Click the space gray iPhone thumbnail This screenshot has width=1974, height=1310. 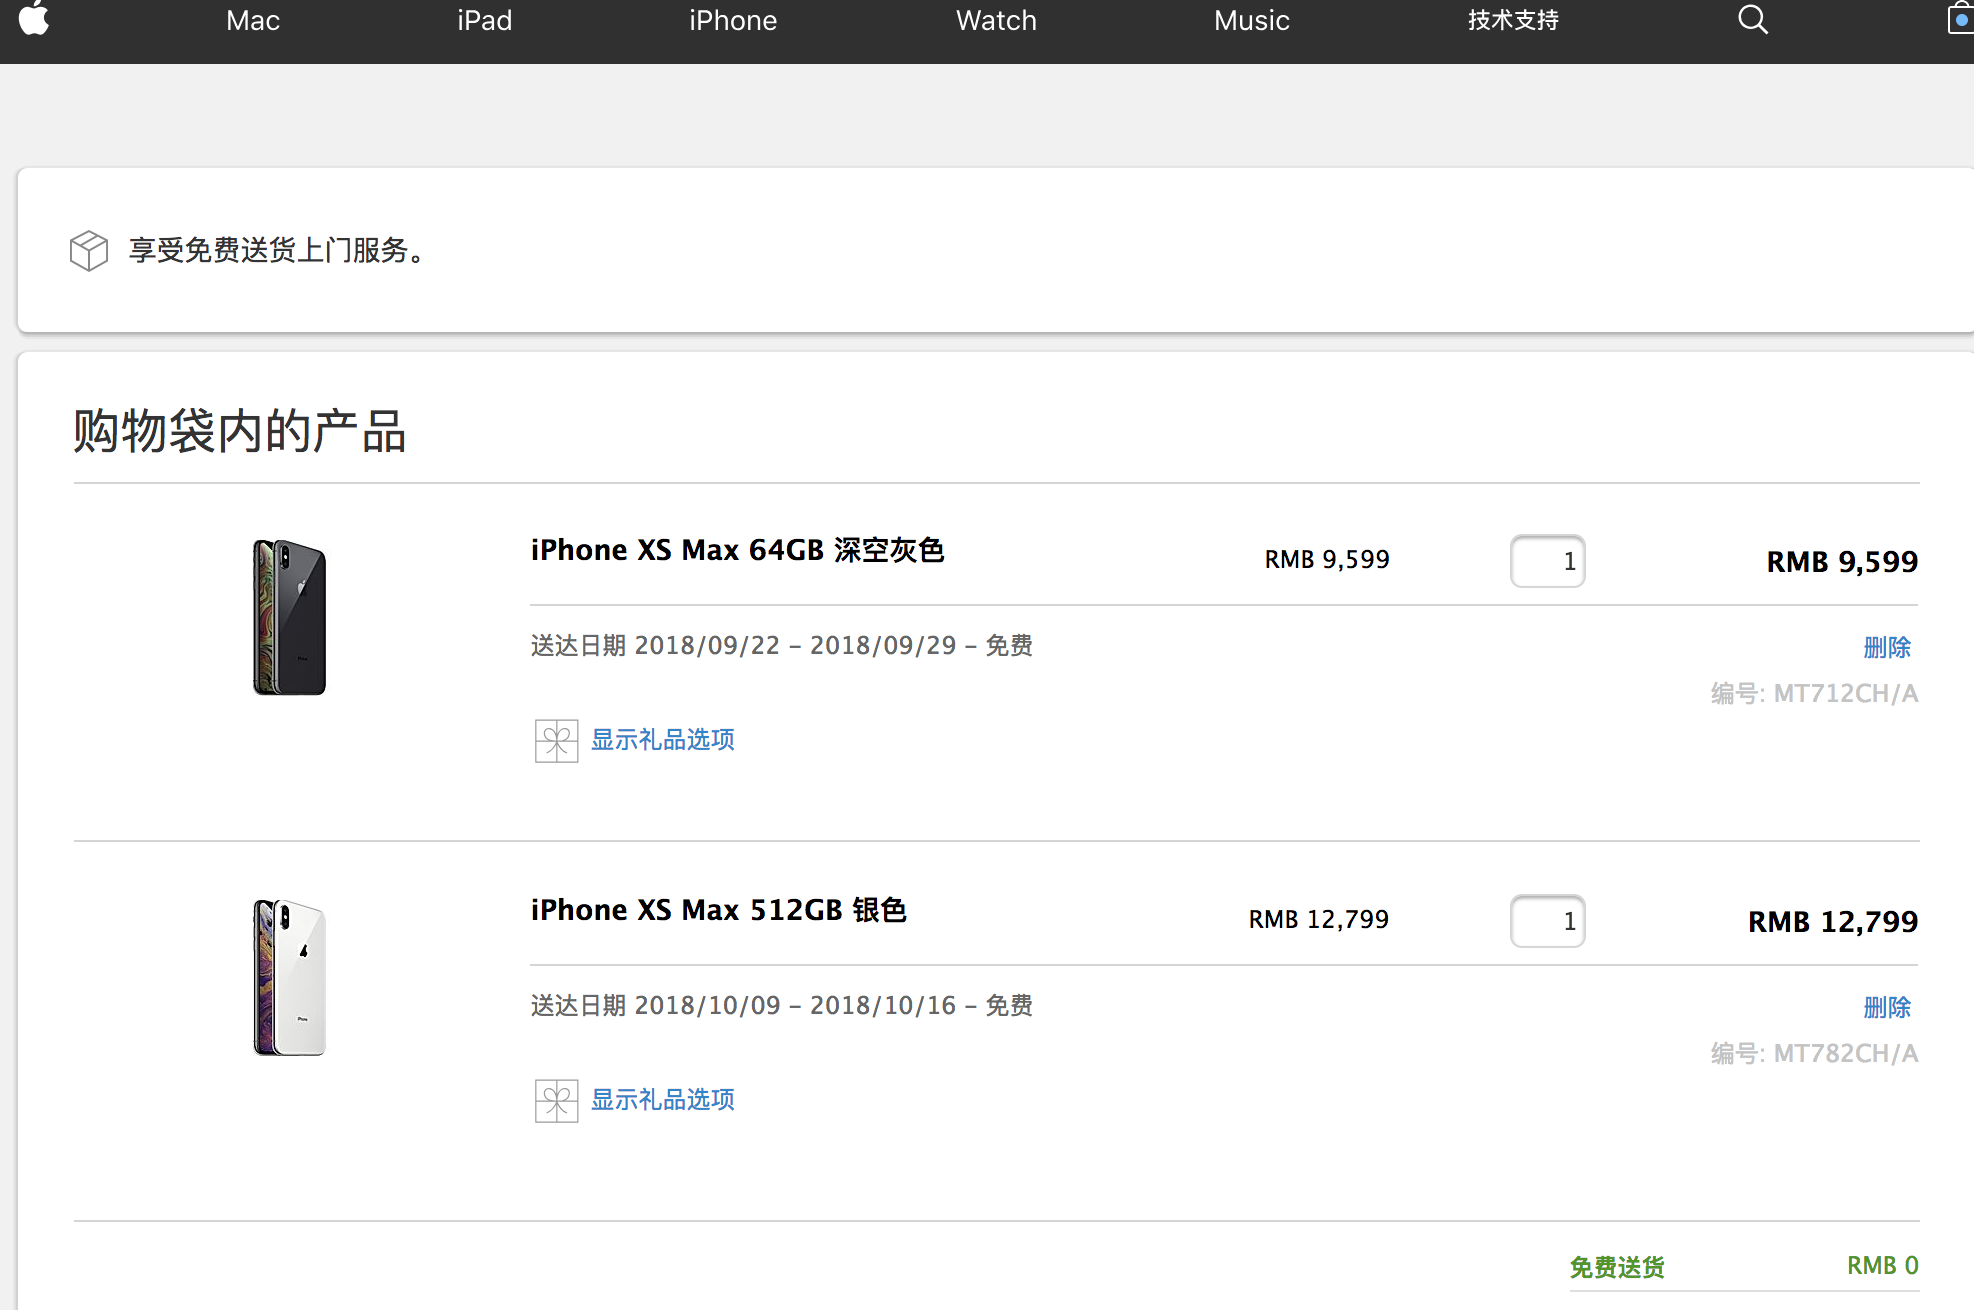tap(289, 617)
